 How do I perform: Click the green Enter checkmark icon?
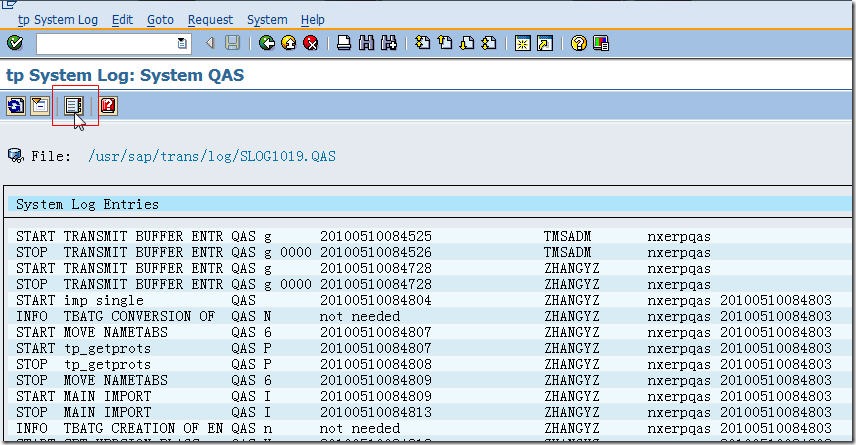tap(14, 43)
